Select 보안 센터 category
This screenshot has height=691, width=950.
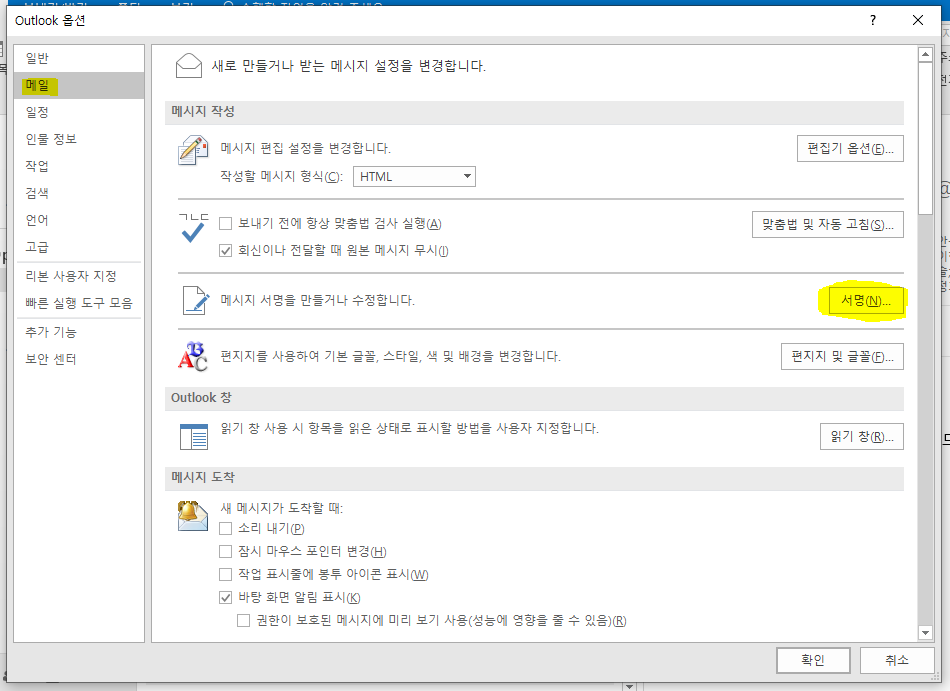pos(79,359)
